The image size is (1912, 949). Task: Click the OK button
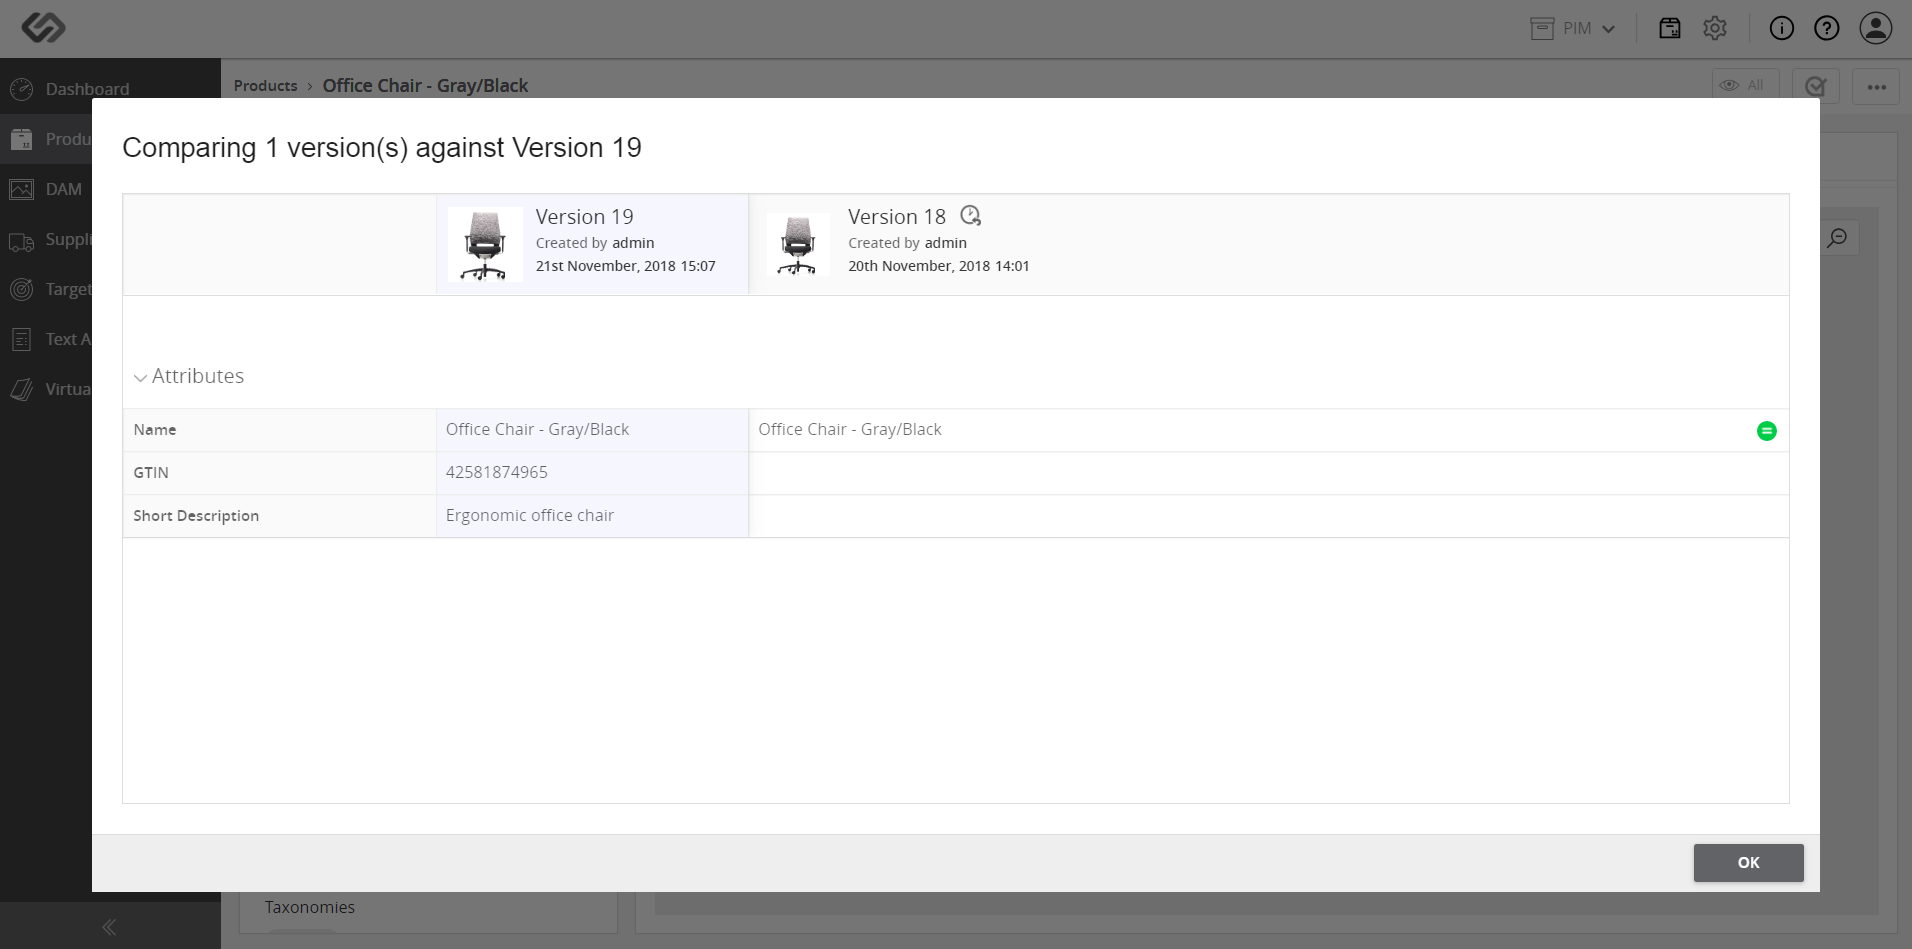click(1748, 862)
